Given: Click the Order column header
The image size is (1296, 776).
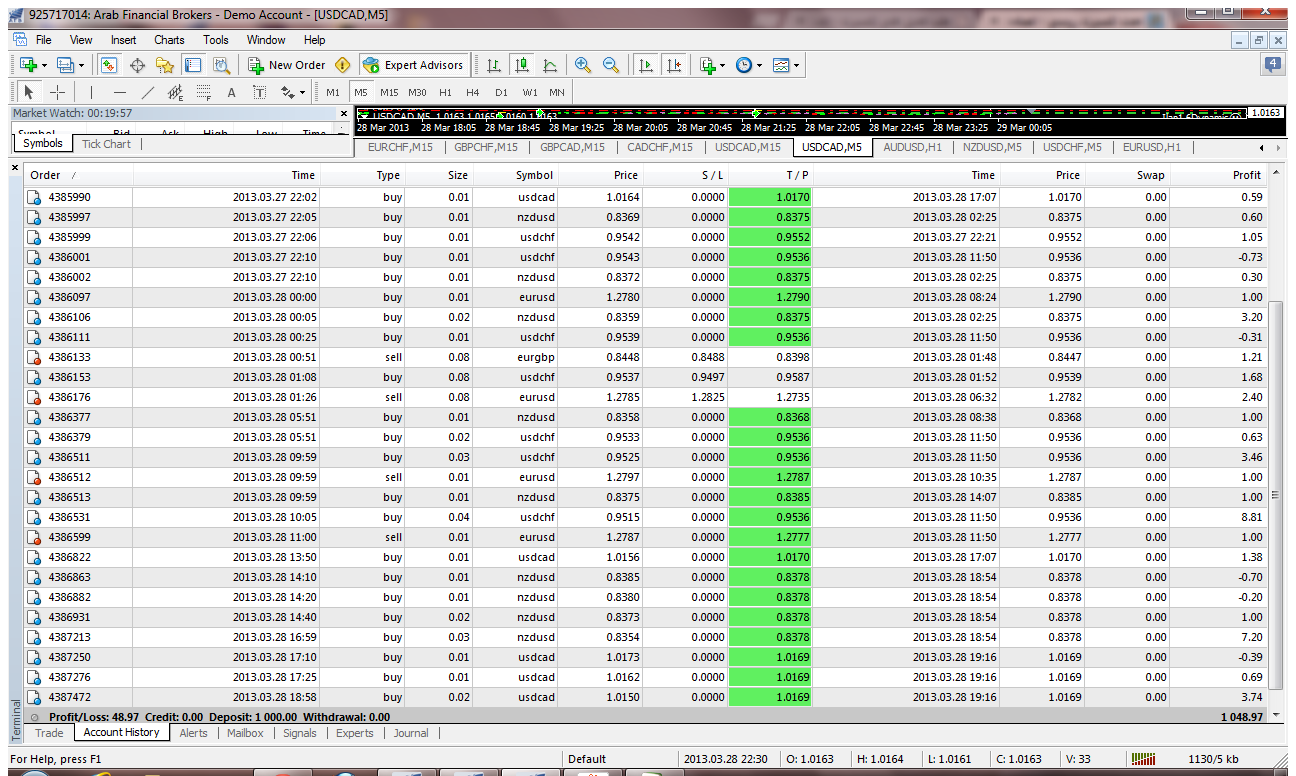Looking at the screenshot, I should tap(77, 175).
